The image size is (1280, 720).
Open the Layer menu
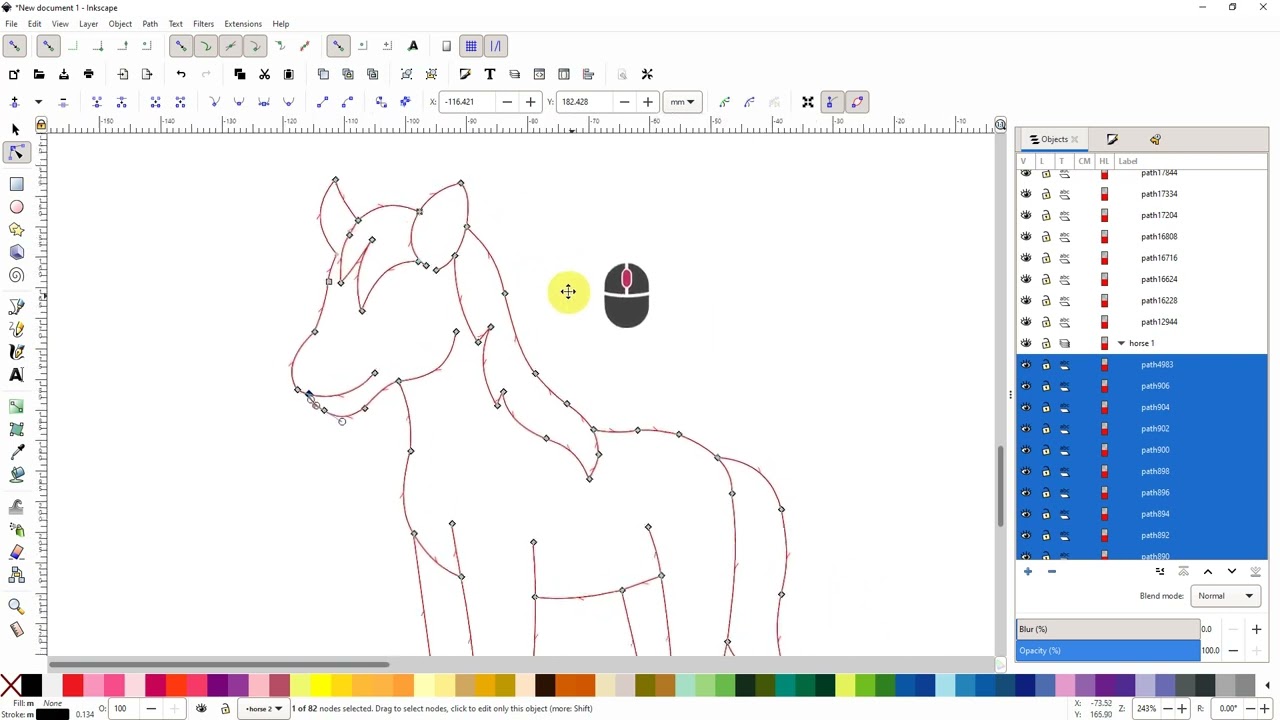(x=88, y=24)
